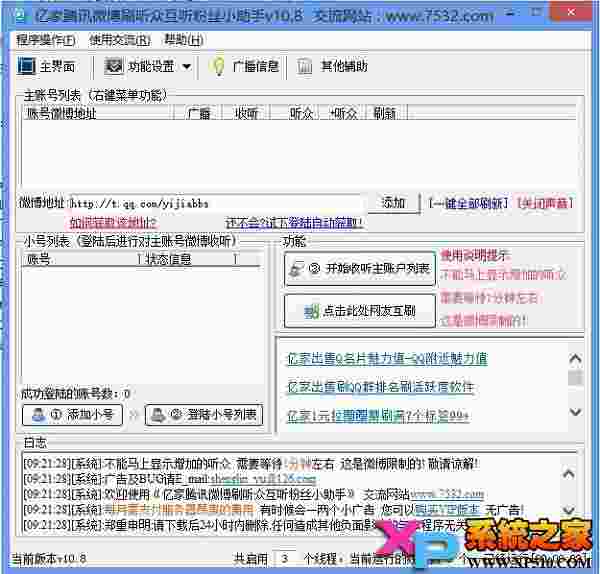
Task: Sort by the 收听 column header
Action: pos(246,113)
